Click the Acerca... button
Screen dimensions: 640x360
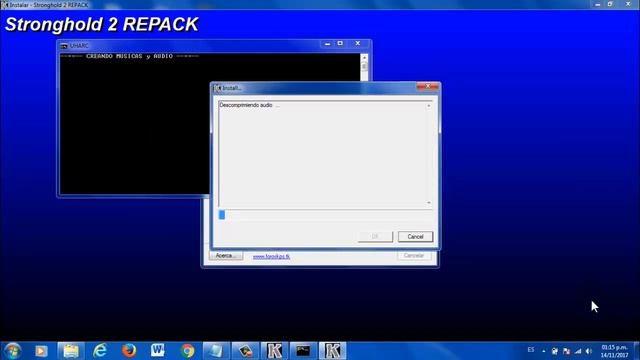click(x=226, y=256)
